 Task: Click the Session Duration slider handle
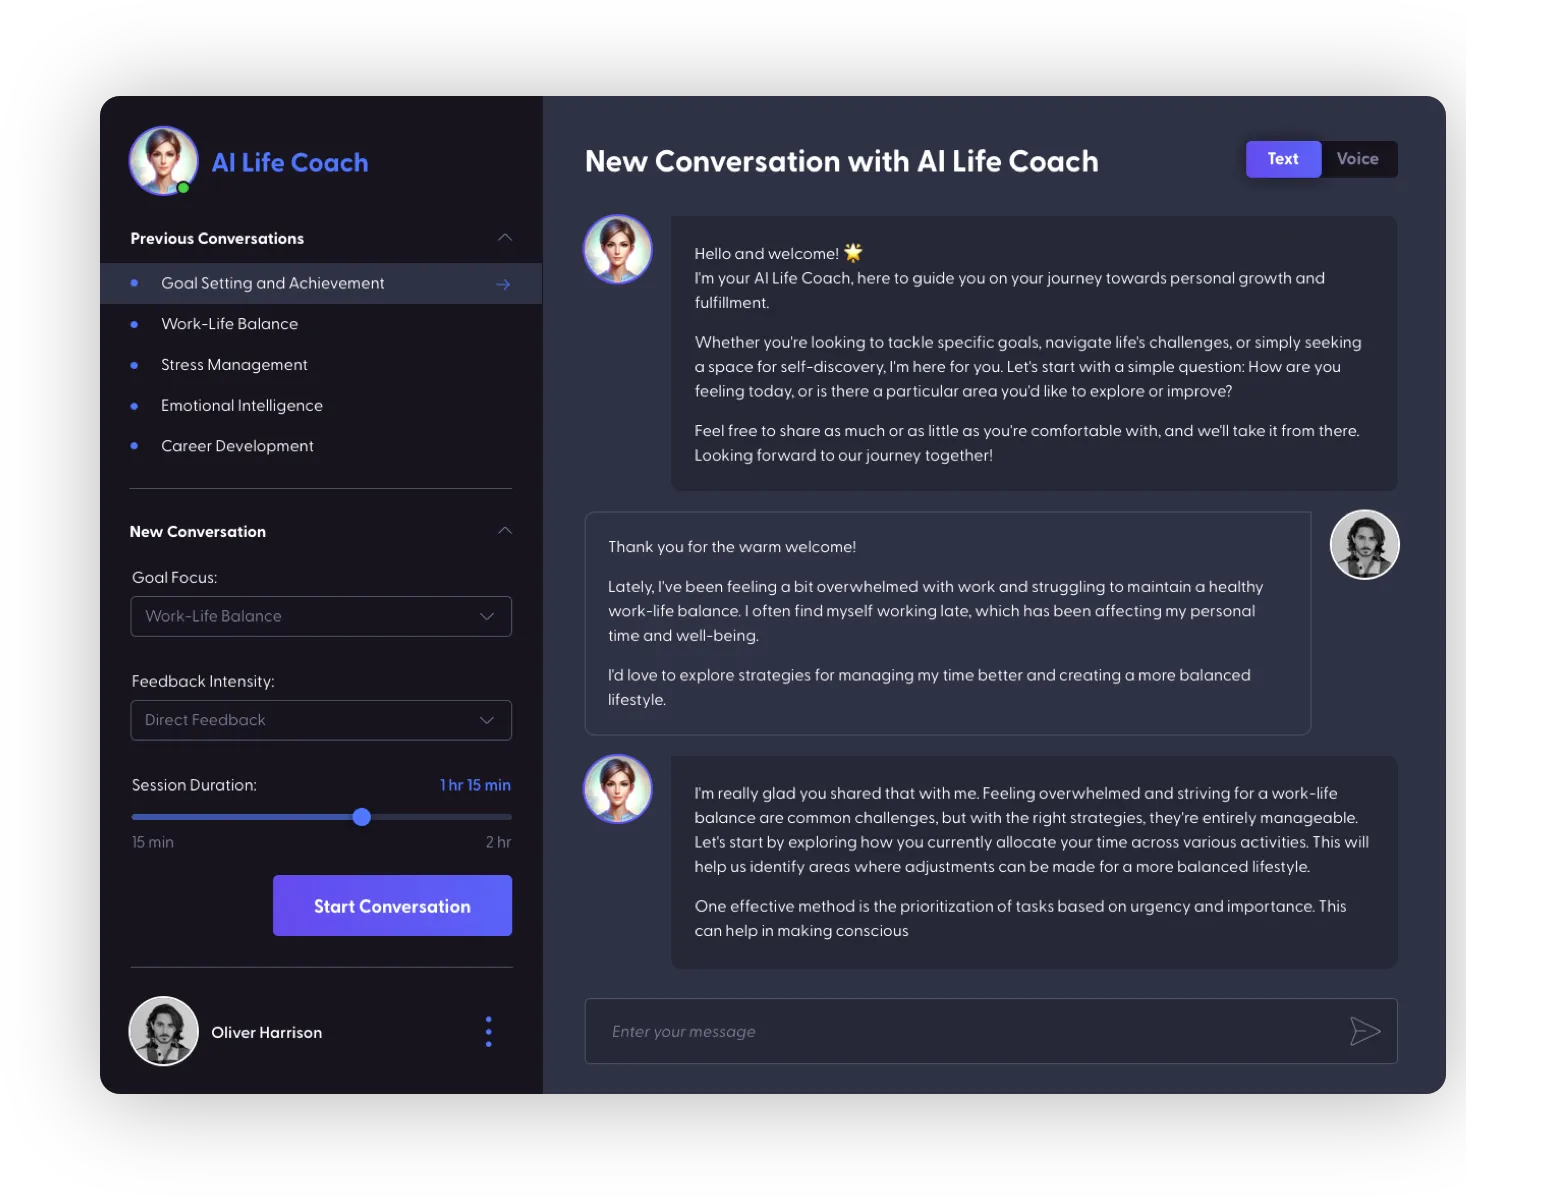pos(362,817)
